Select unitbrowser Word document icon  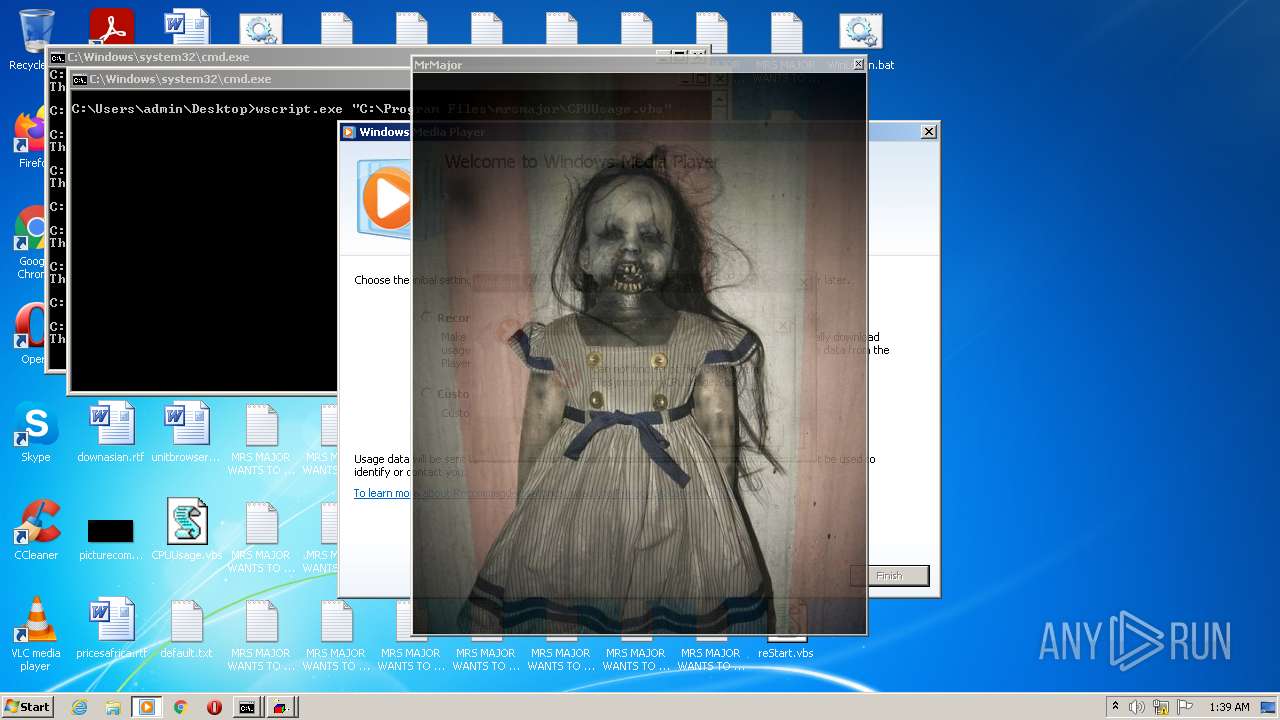tap(186, 433)
